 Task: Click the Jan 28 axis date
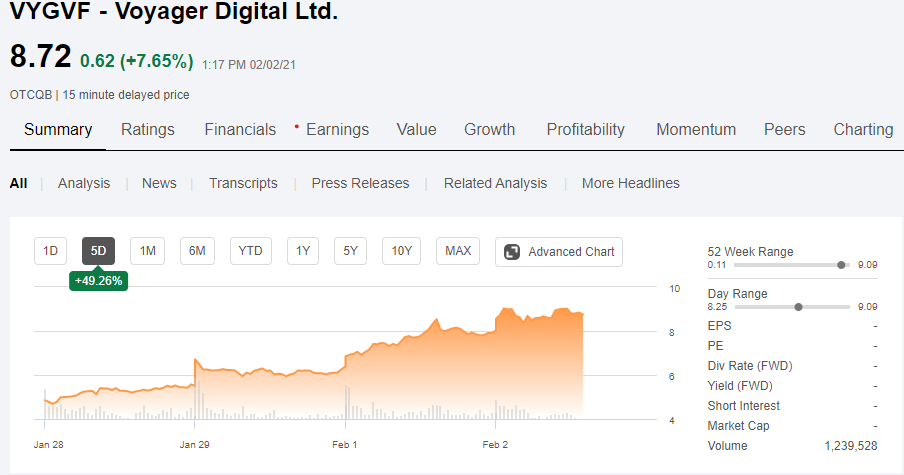pyautogui.click(x=48, y=445)
